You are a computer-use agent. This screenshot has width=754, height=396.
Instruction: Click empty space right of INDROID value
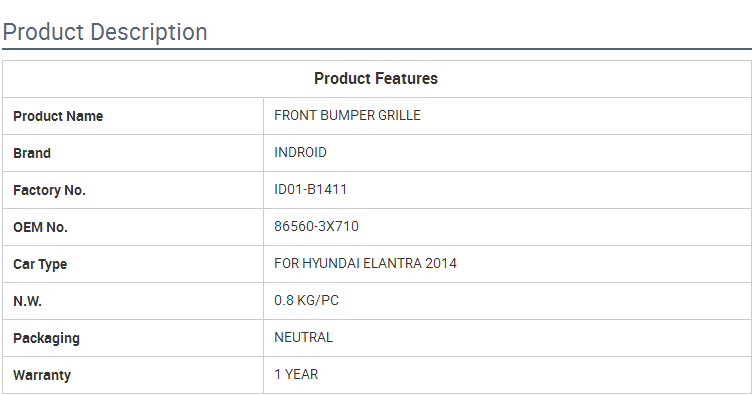[539, 153]
